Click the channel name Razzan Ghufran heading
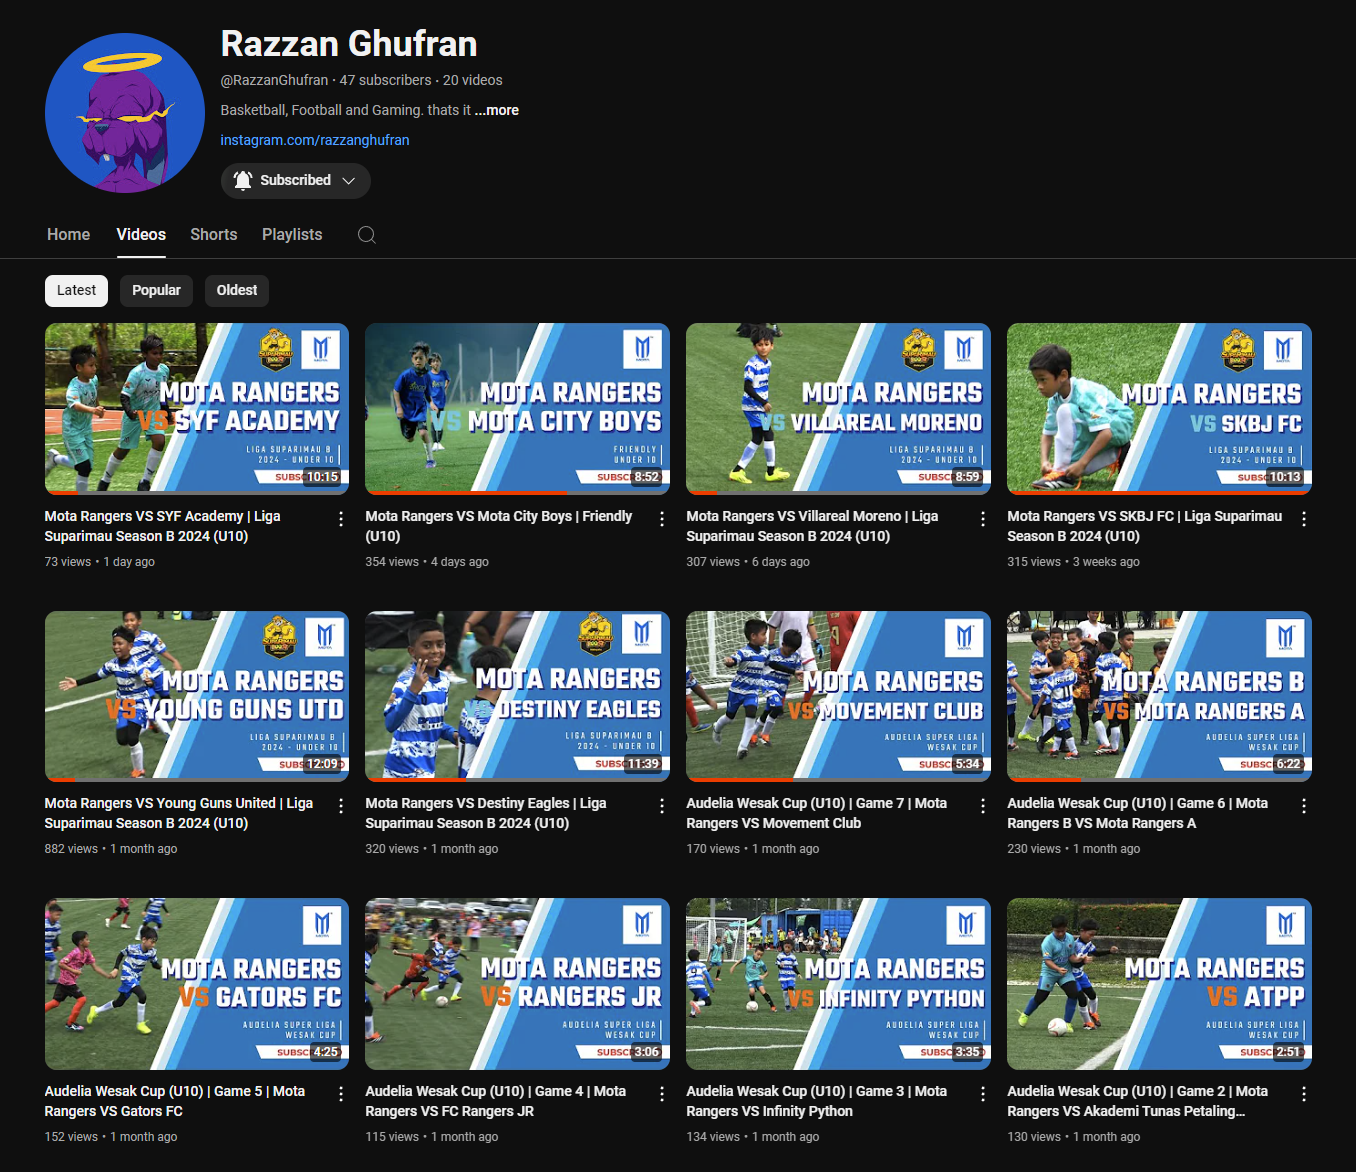 tap(349, 44)
